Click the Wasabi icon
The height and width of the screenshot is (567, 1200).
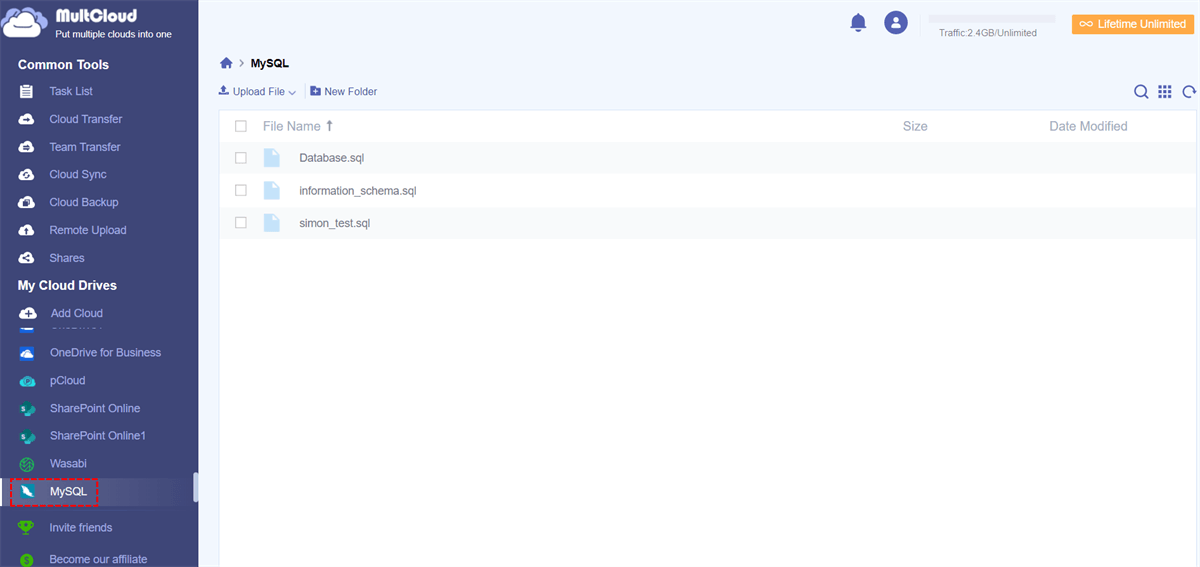(27, 464)
